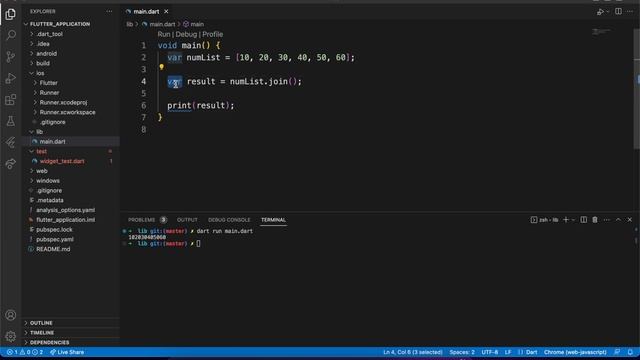Open the Testing beaker view

point(11,121)
